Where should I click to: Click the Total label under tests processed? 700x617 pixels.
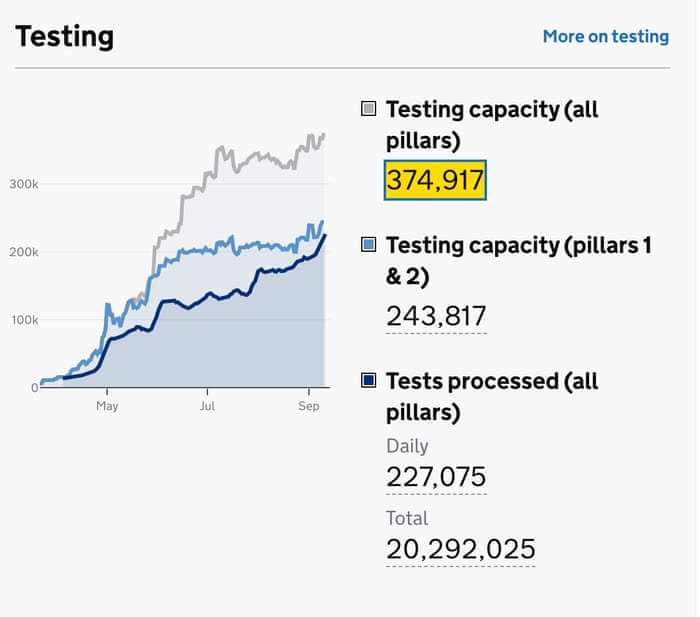coord(407,518)
